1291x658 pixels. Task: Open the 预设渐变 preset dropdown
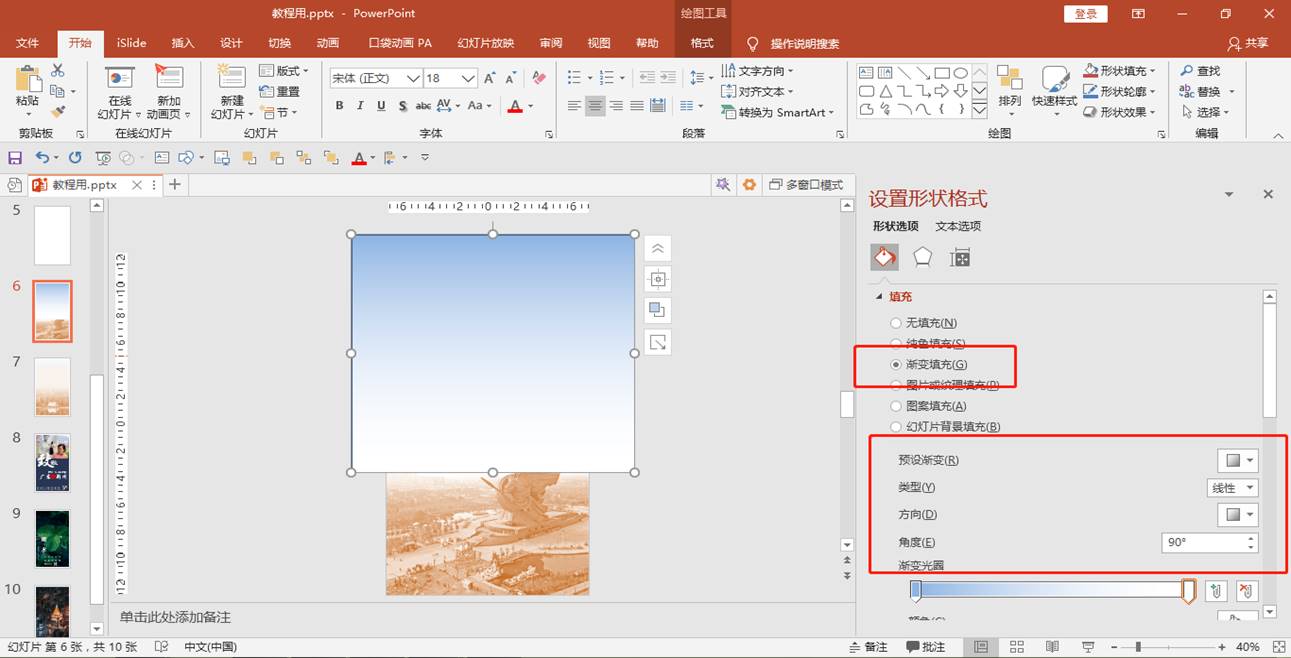pyautogui.click(x=1238, y=460)
